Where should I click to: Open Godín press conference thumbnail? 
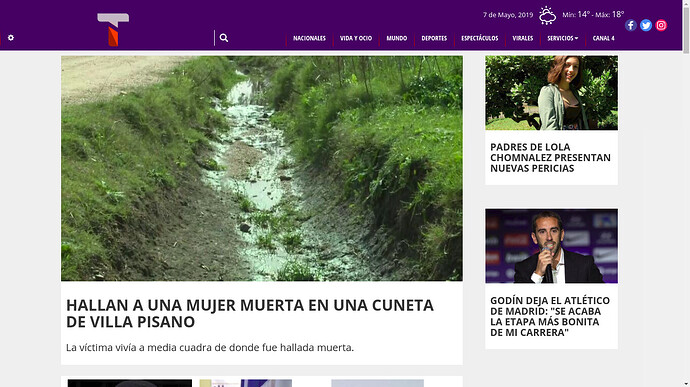551,246
